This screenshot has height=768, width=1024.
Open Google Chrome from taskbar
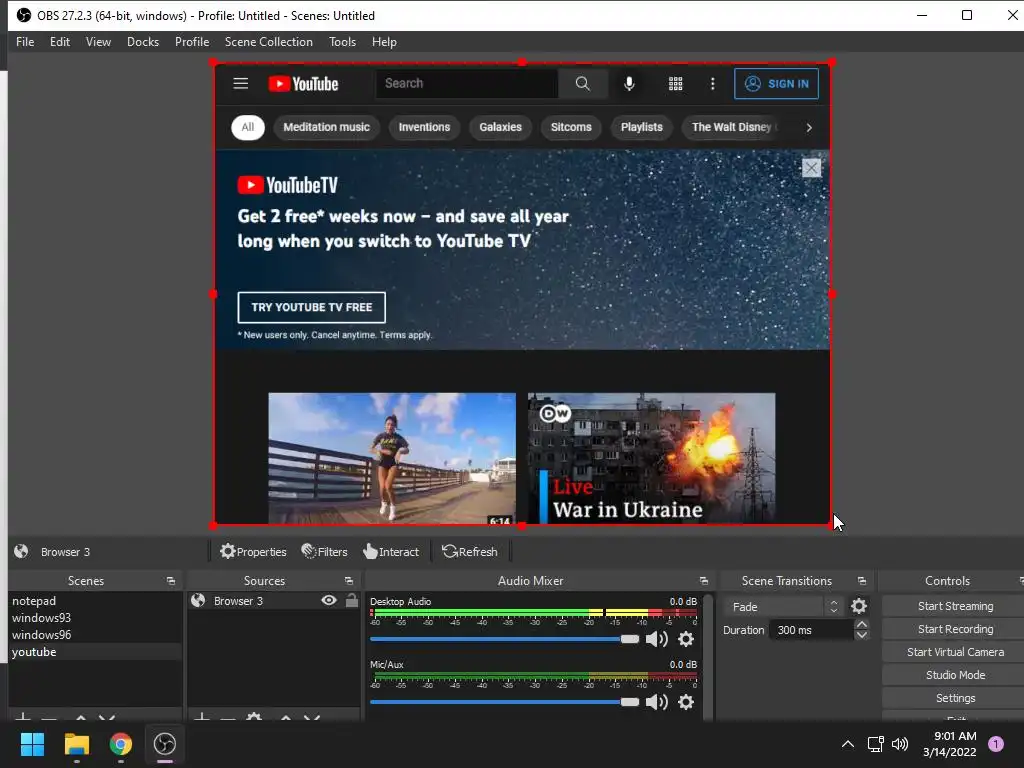tap(121, 744)
